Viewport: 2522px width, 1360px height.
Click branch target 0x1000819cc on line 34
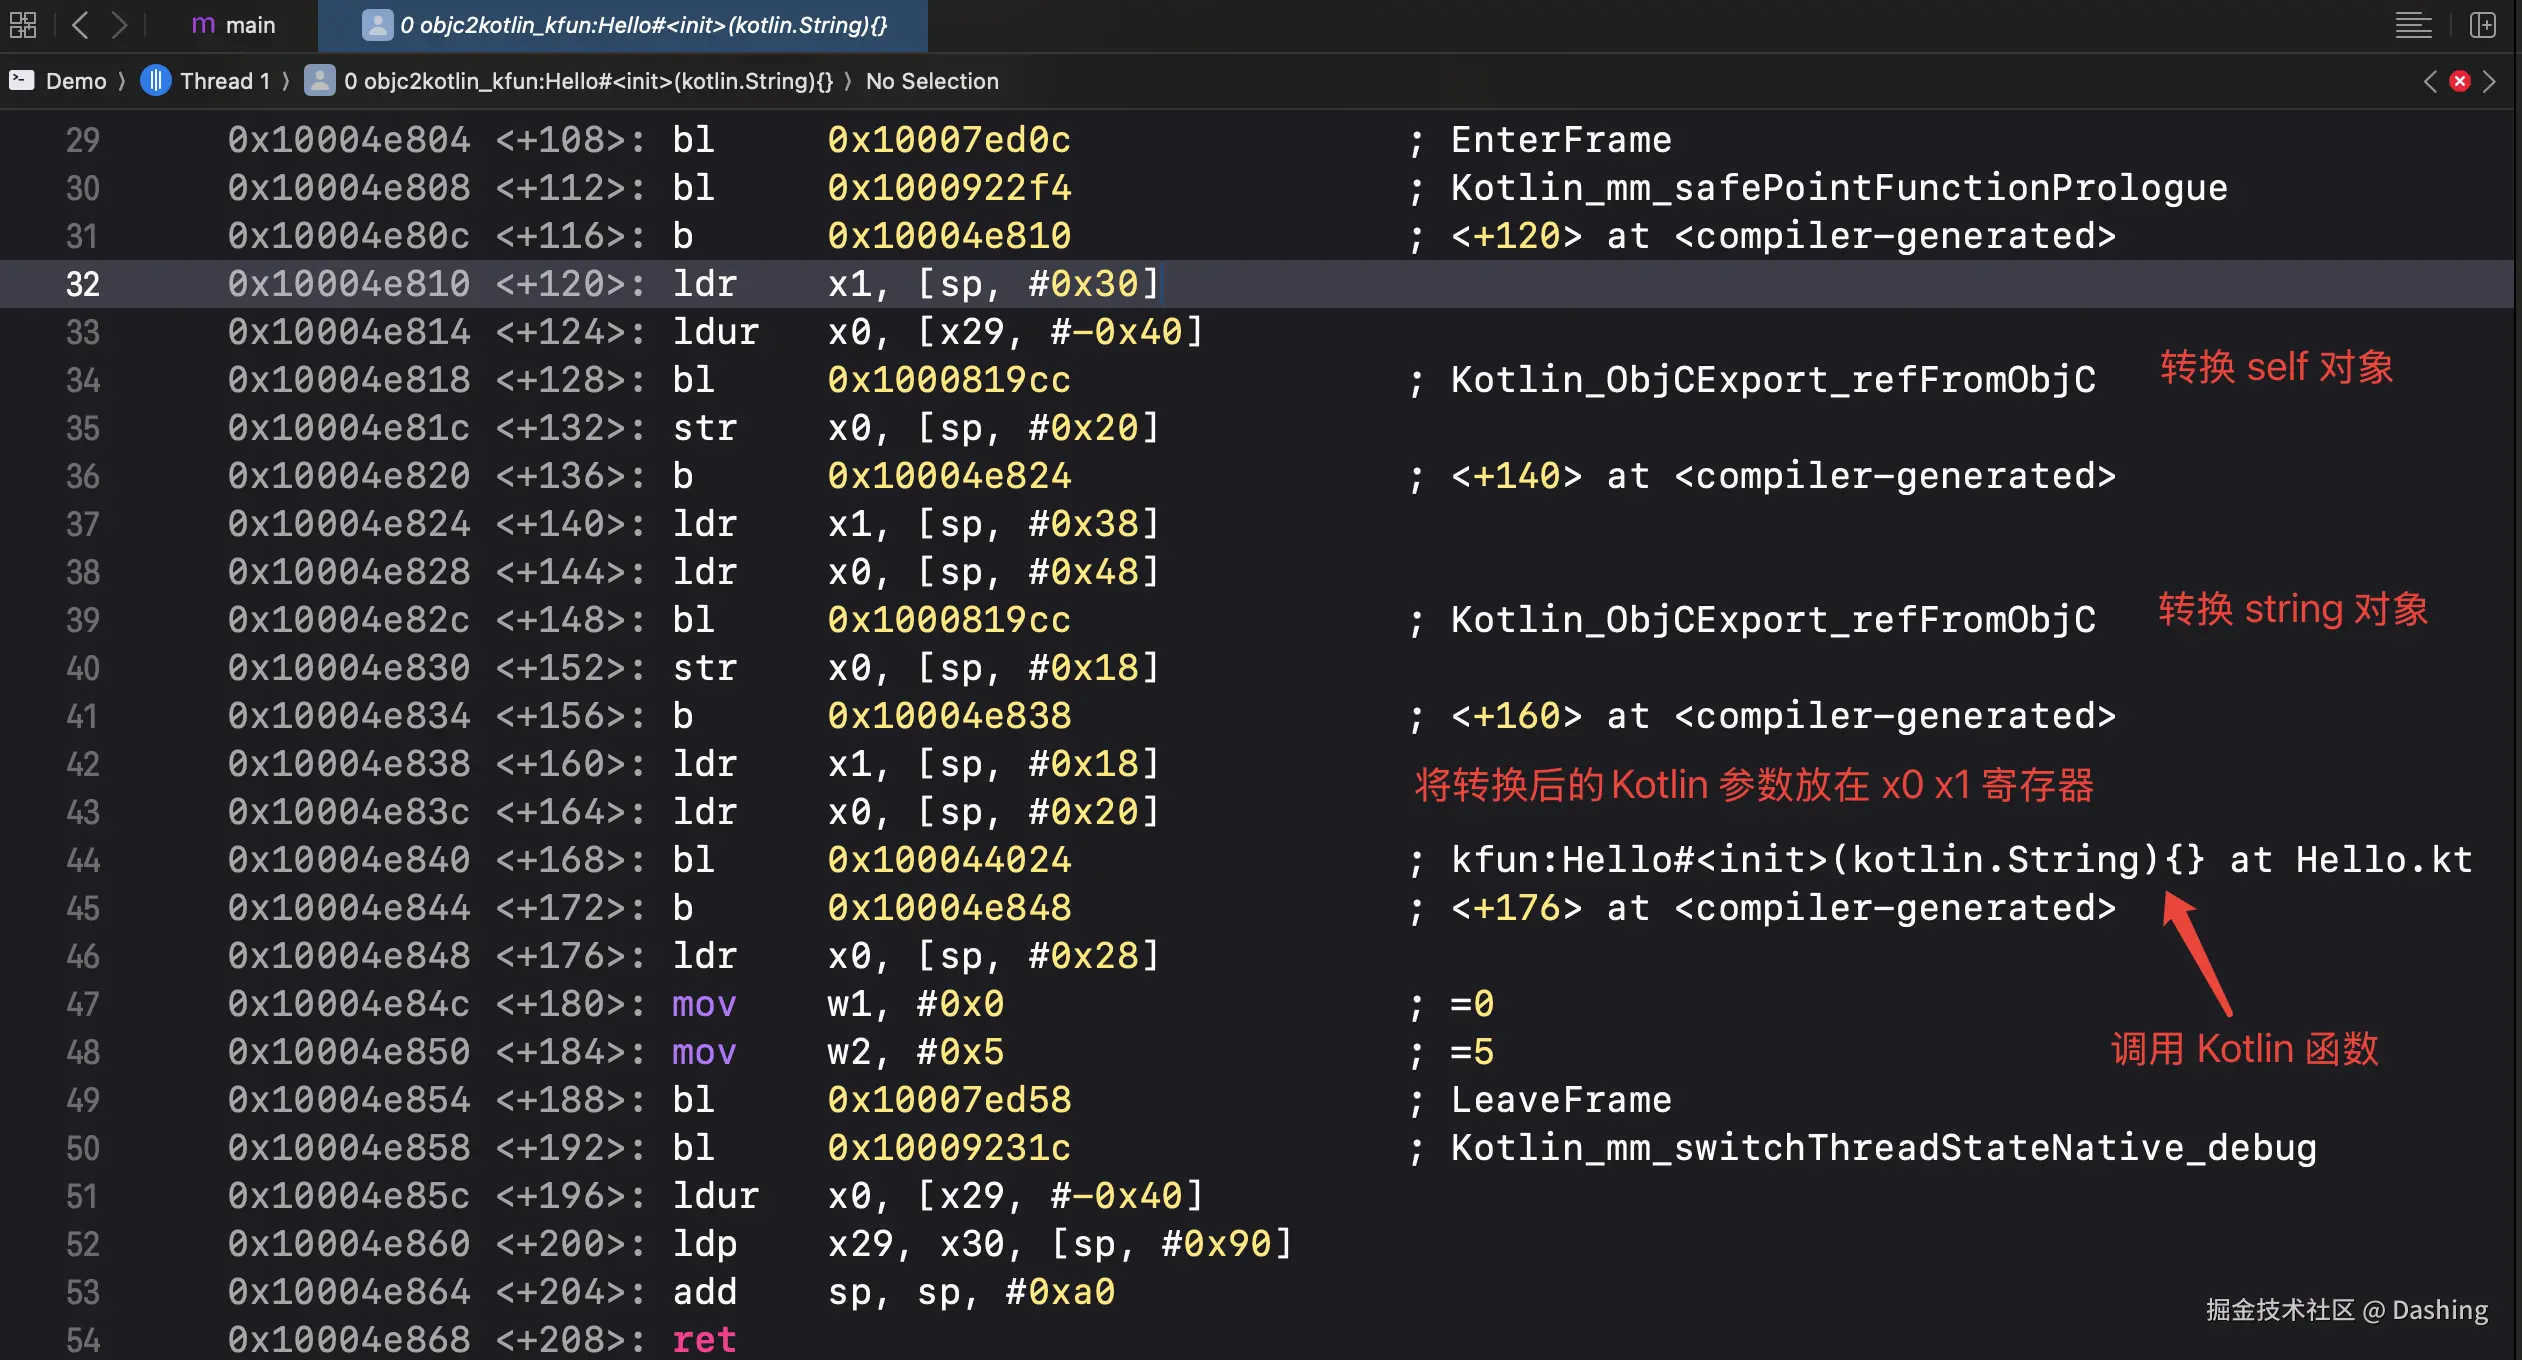[949, 380]
